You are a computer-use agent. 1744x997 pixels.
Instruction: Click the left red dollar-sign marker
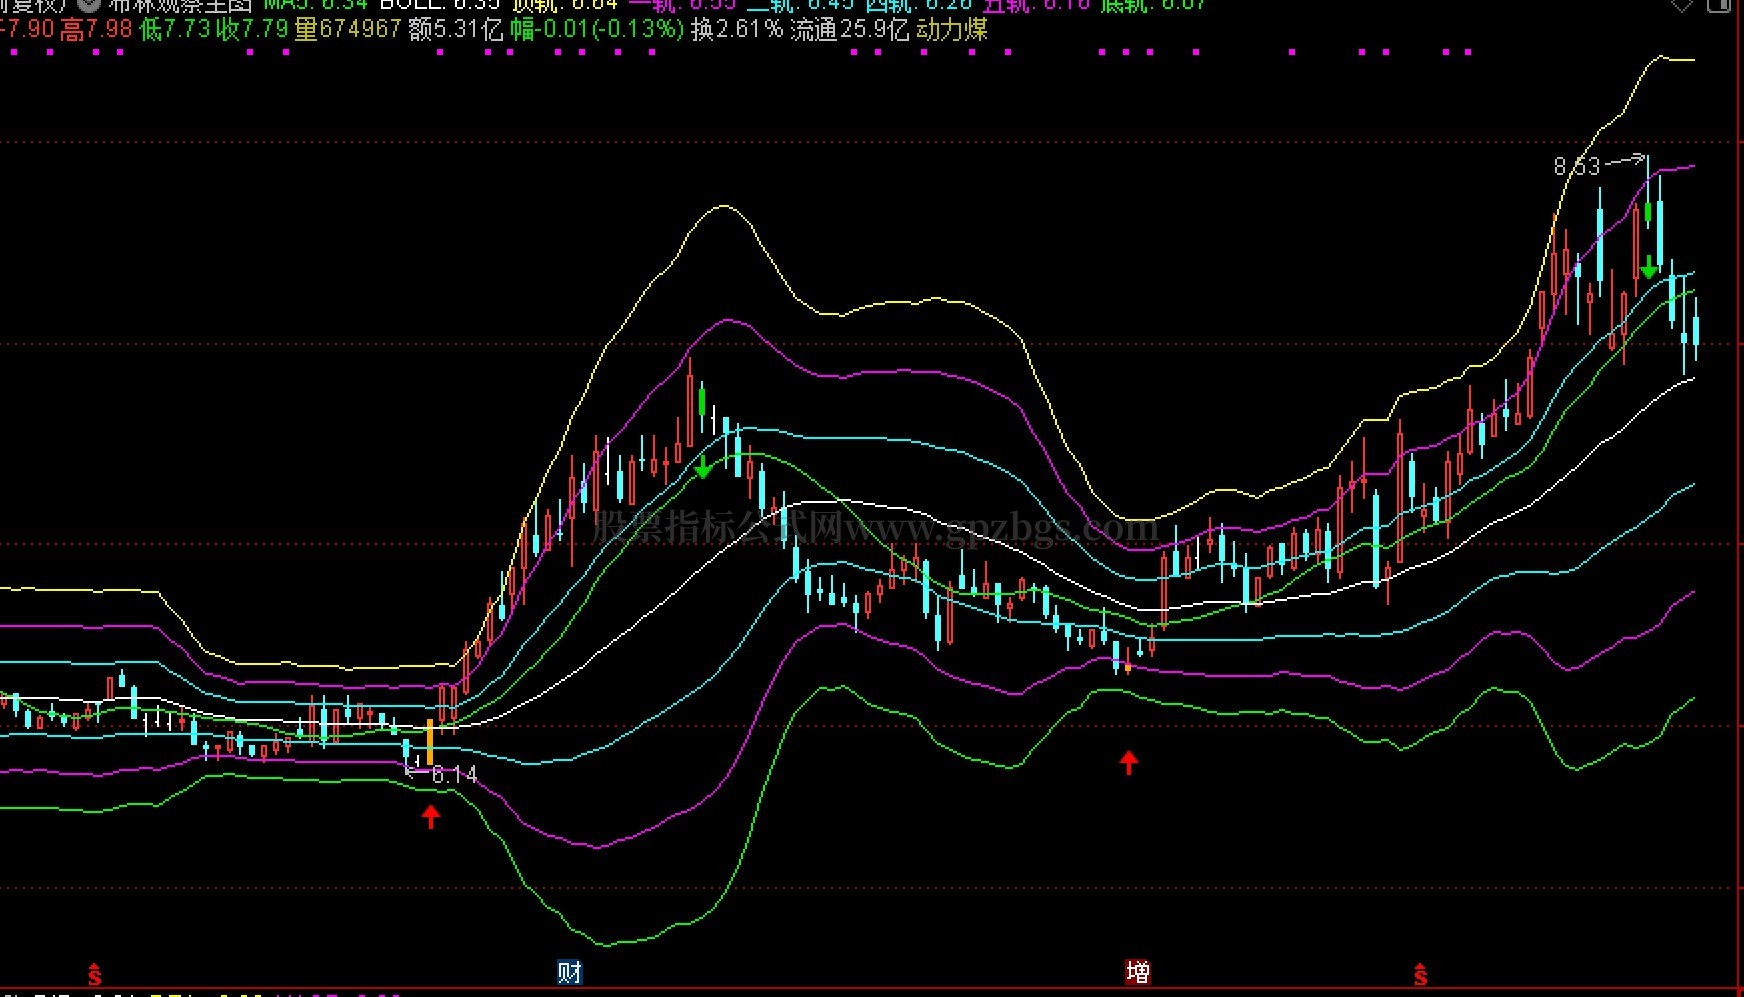[x=95, y=973]
